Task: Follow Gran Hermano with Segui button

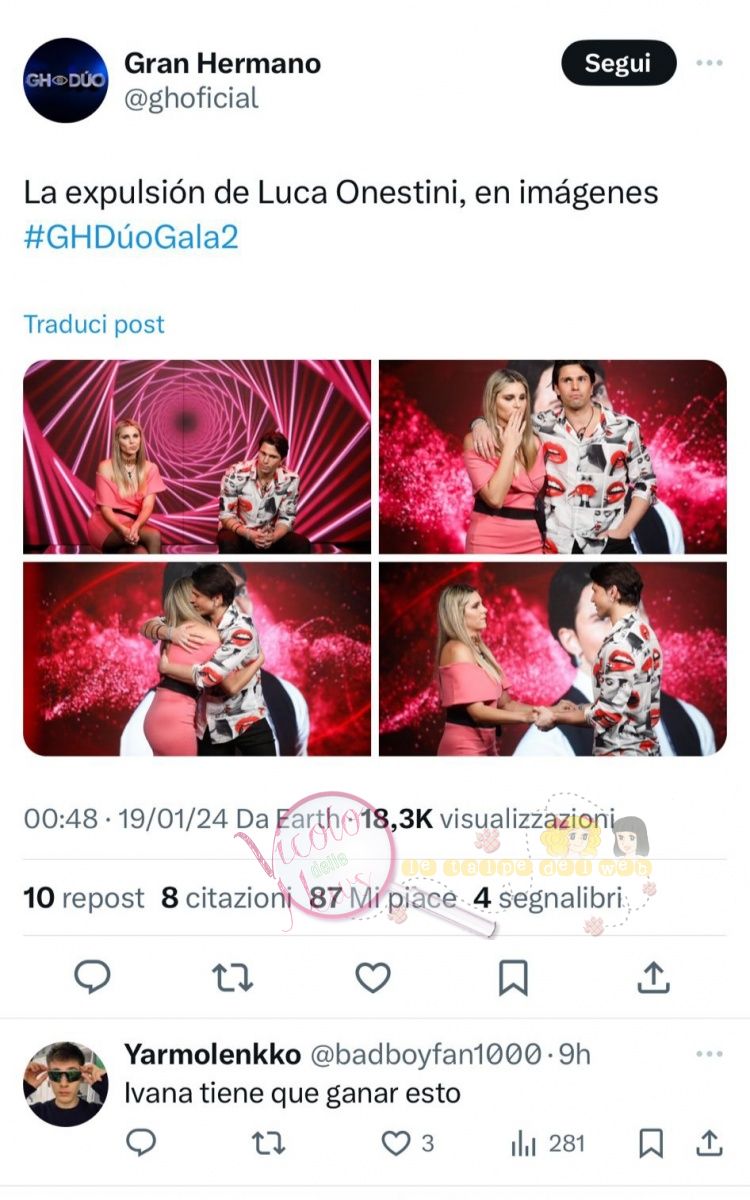Action: click(618, 63)
